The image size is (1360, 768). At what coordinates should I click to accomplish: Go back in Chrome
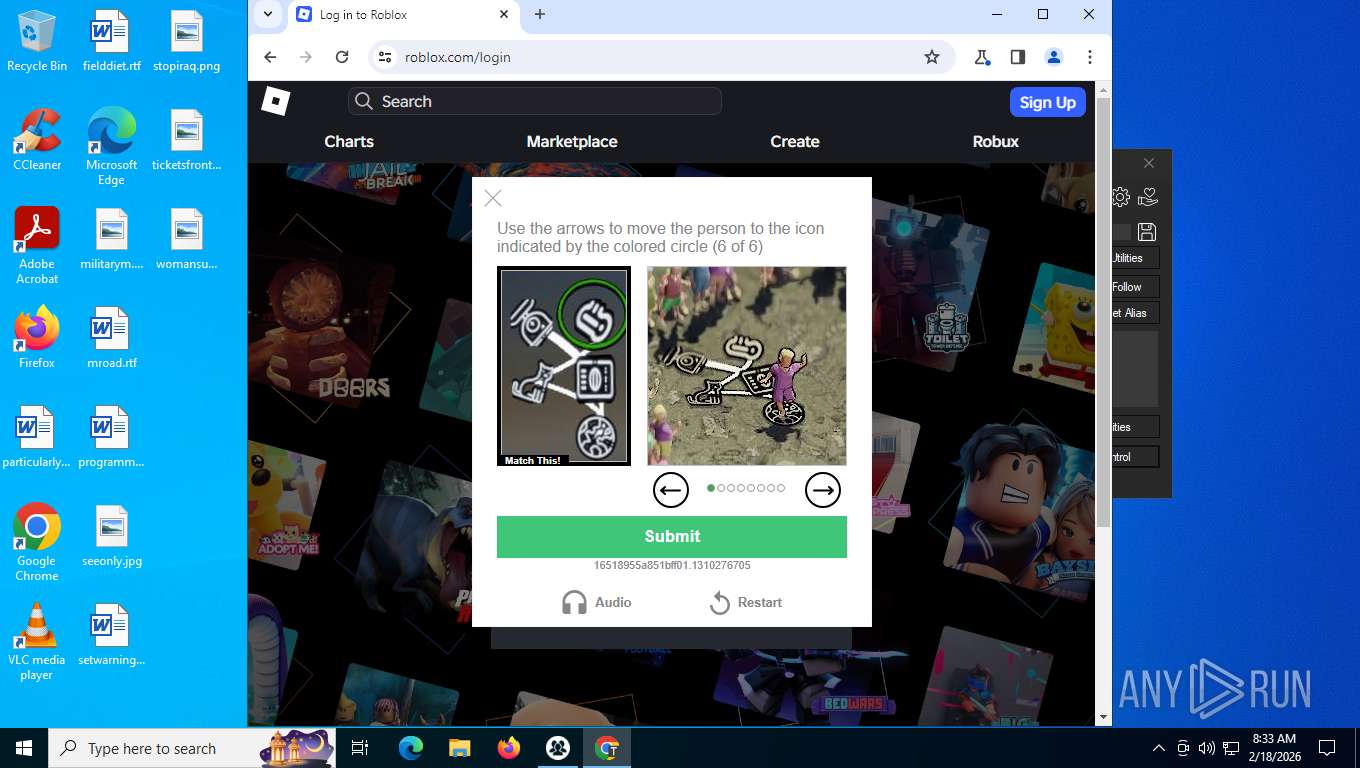click(270, 57)
